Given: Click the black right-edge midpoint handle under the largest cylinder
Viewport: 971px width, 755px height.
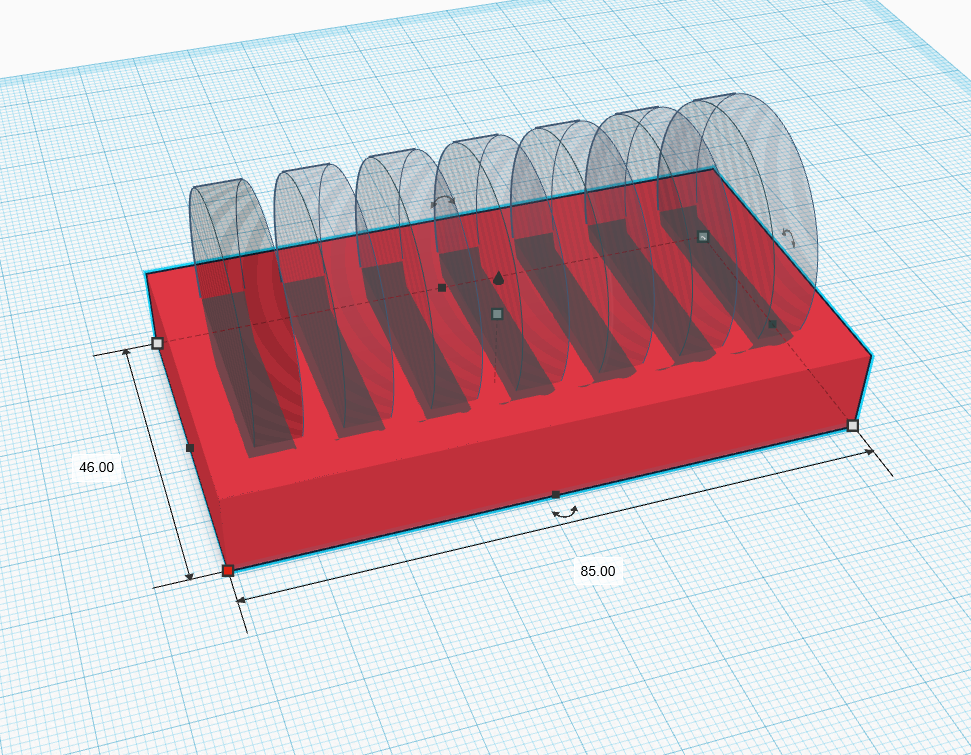Looking at the screenshot, I should 772,324.
